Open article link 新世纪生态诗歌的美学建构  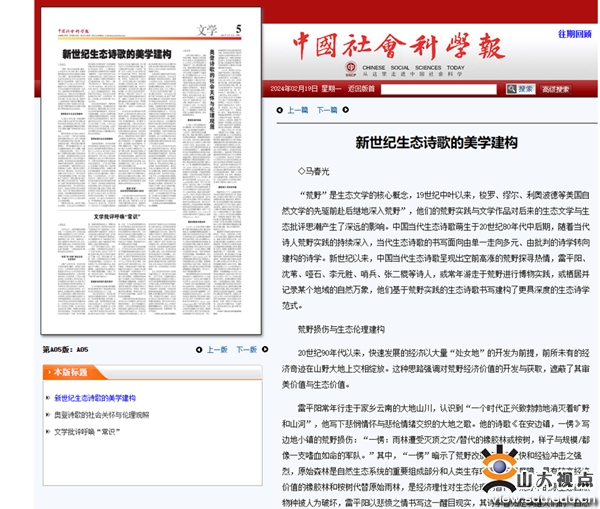click(x=95, y=398)
